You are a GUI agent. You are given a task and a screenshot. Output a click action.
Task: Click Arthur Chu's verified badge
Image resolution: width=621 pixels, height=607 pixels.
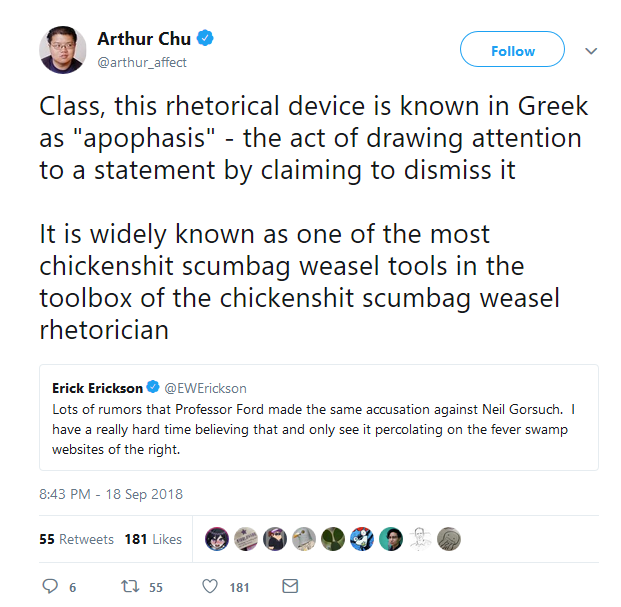click(205, 38)
